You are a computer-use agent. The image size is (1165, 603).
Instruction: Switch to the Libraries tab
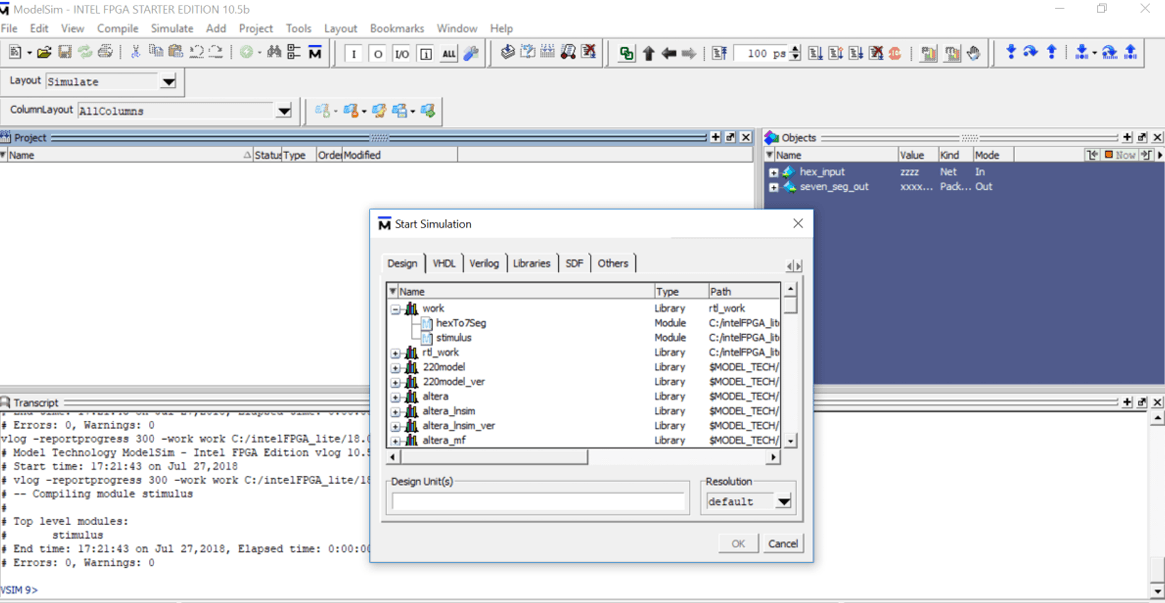click(x=532, y=264)
